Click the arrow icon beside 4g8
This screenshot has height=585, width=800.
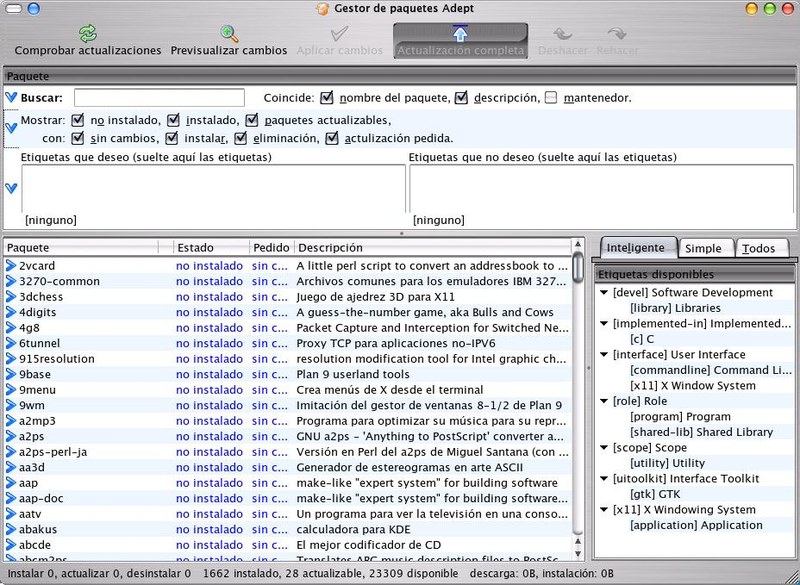pyautogui.click(x=11, y=327)
